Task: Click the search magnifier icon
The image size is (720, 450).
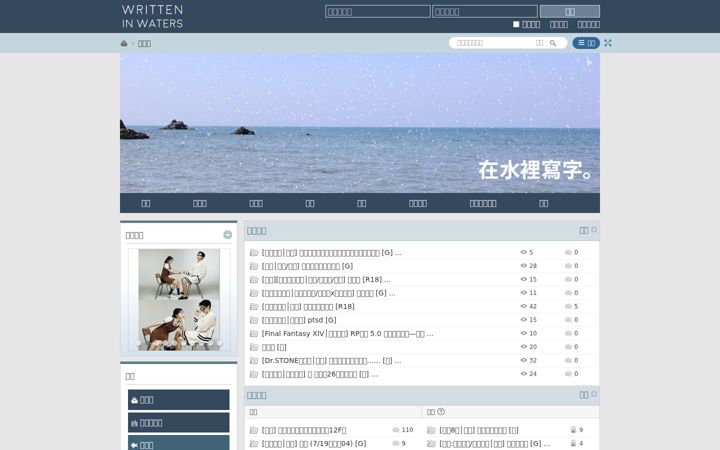Action: tap(553, 43)
